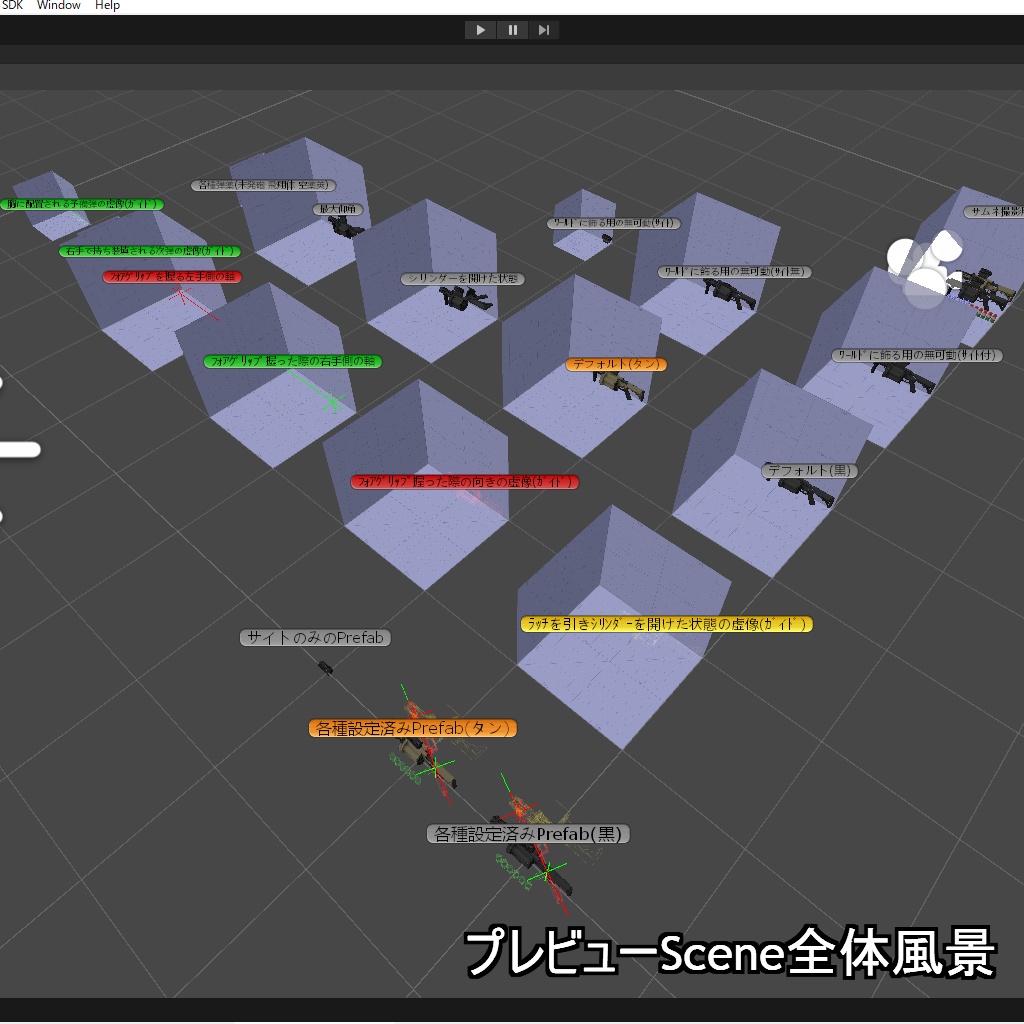This screenshot has width=1024, height=1024.
Task: Open the SDK menu
Action: [x=12, y=5]
